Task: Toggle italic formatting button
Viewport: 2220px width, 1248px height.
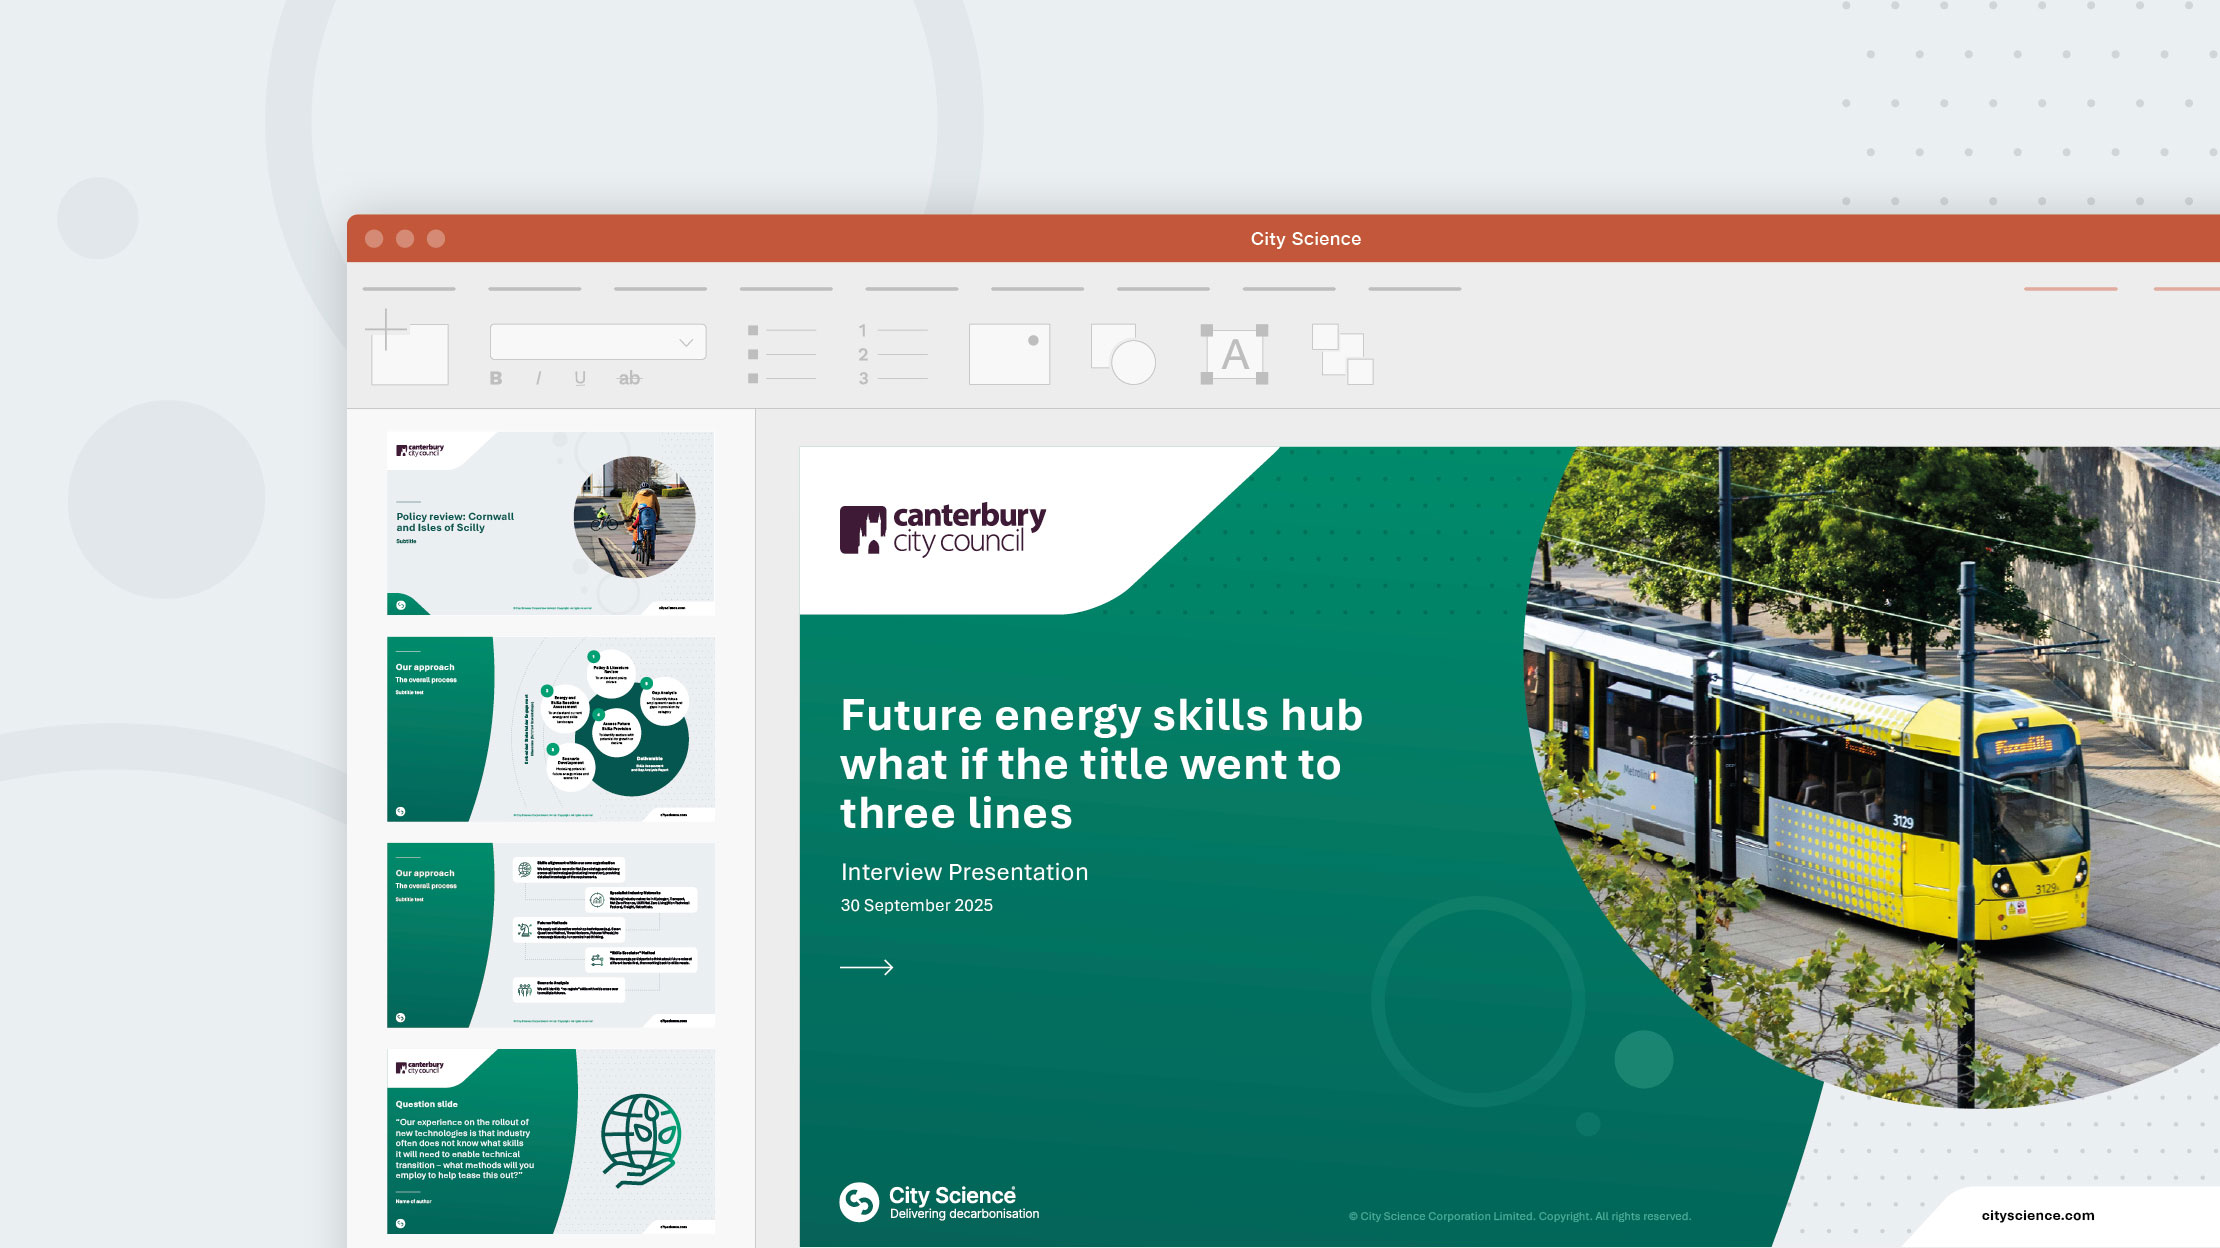Action: [538, 378]
